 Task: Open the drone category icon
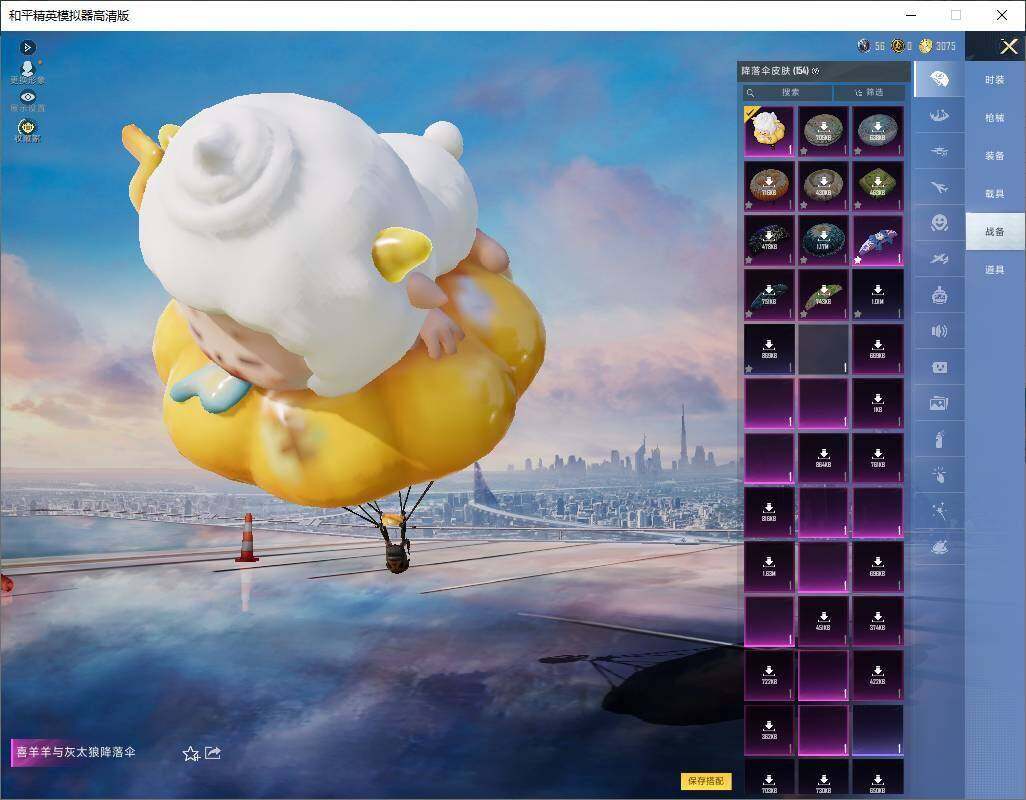(x=939, y=152)
